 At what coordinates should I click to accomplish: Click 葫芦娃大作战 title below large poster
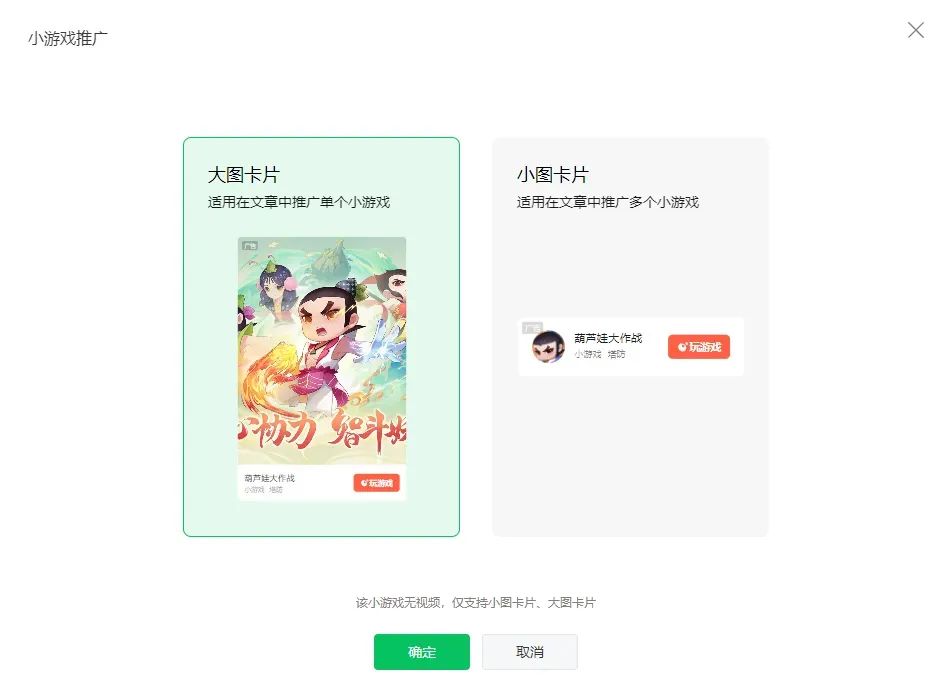click(269, 478)
